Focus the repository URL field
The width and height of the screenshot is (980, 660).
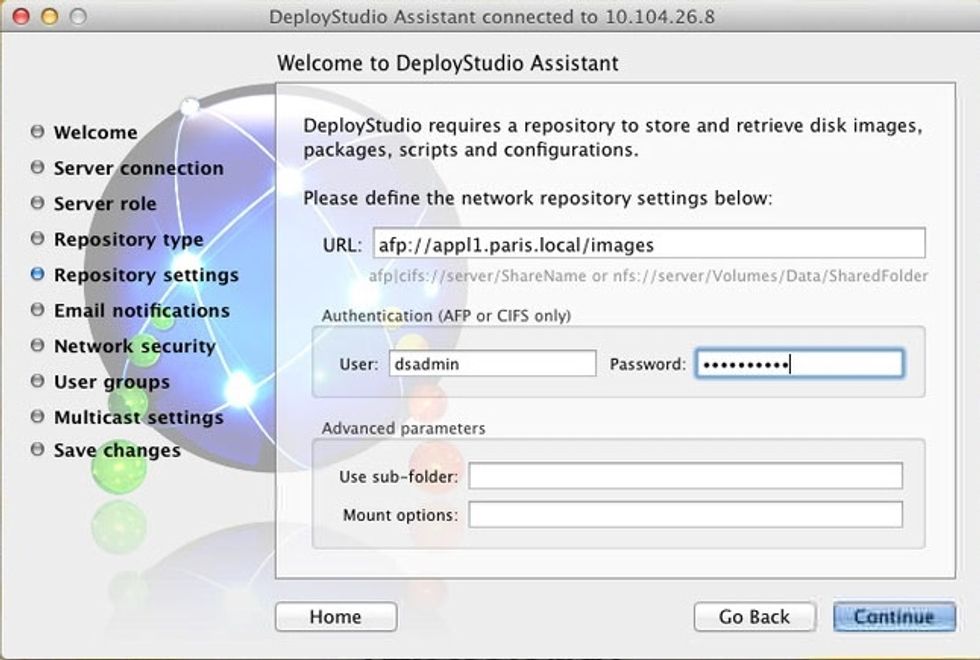(648, 243)
